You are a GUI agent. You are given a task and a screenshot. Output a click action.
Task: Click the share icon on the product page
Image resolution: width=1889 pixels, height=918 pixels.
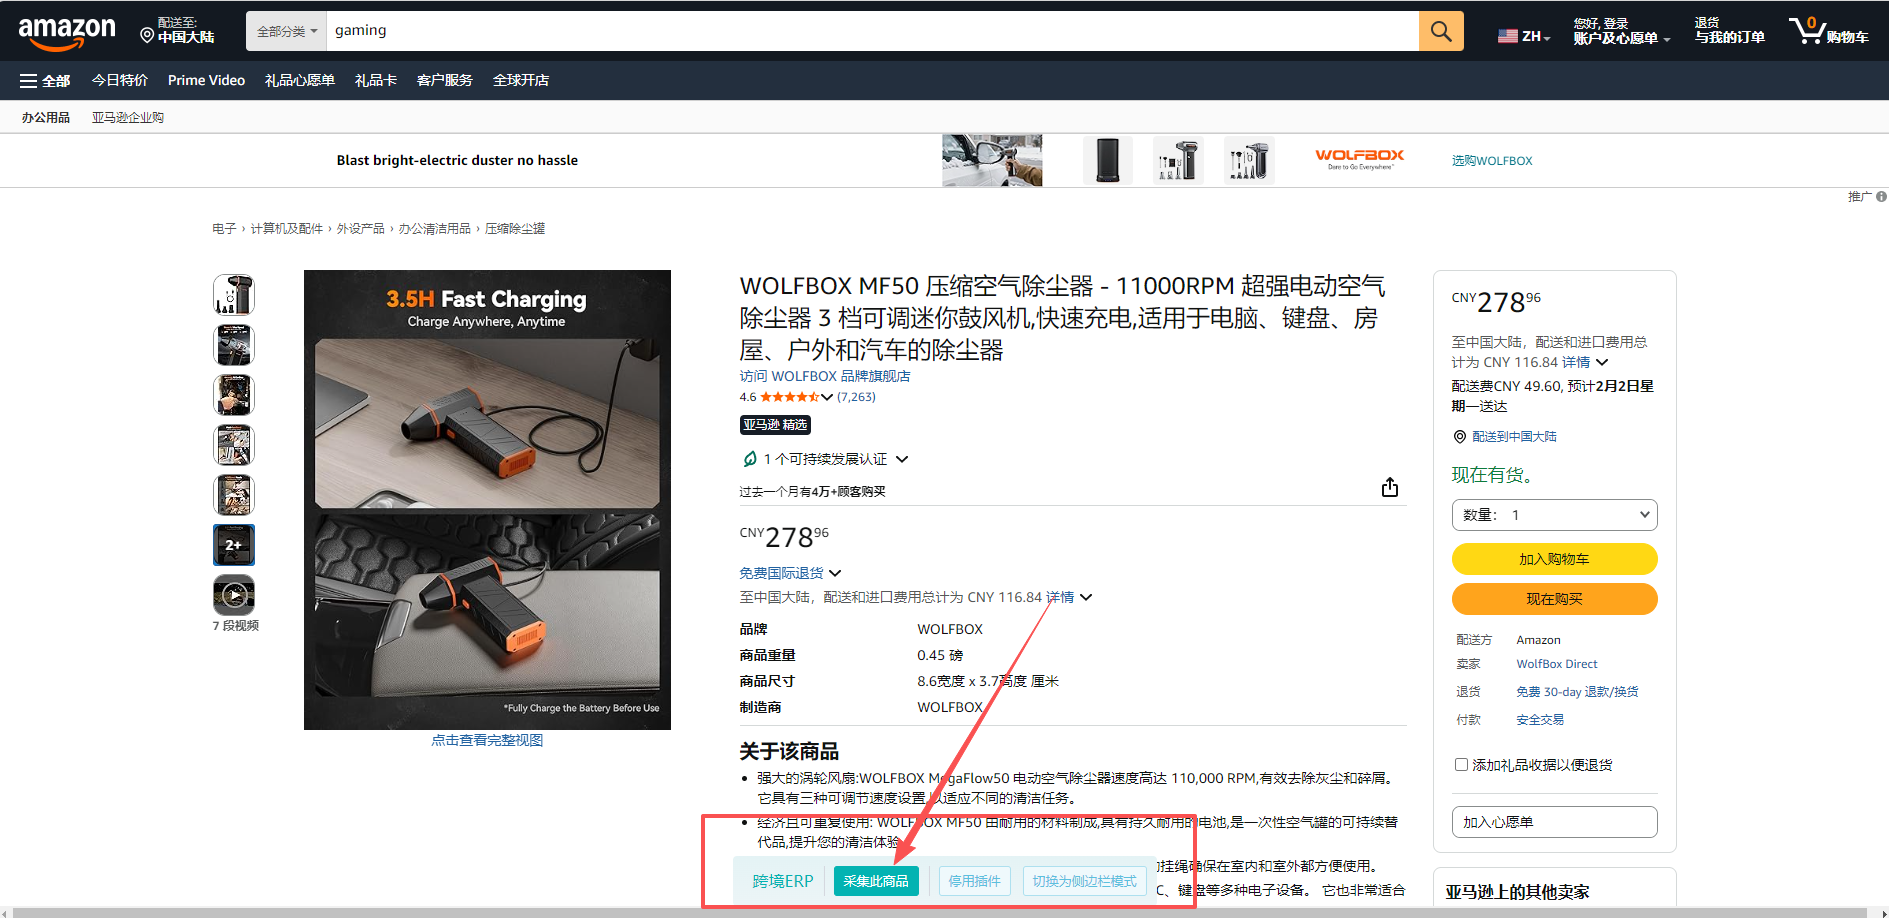tap(1389, 487)
